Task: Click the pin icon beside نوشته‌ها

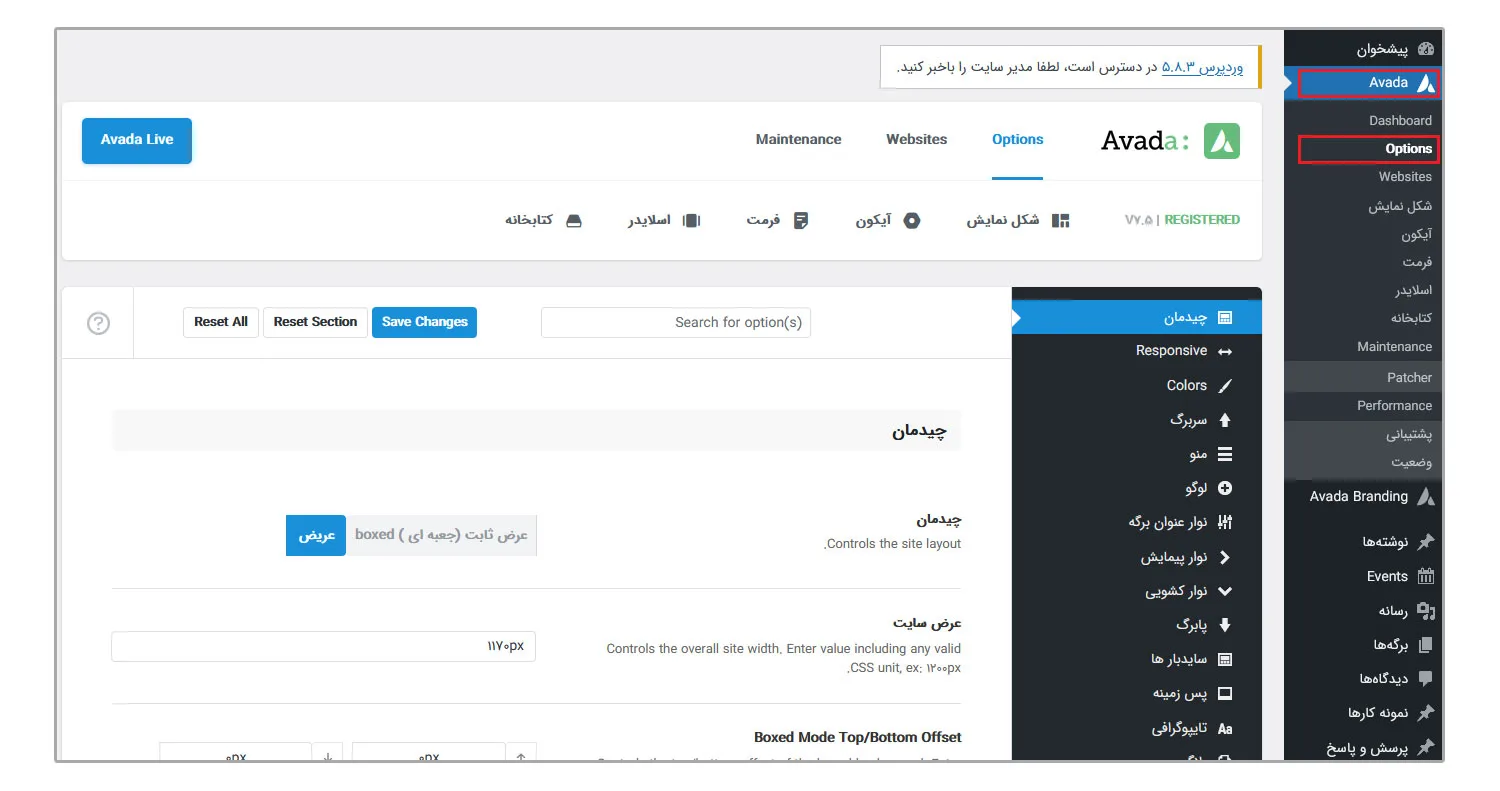Action: click(1426, 542)
